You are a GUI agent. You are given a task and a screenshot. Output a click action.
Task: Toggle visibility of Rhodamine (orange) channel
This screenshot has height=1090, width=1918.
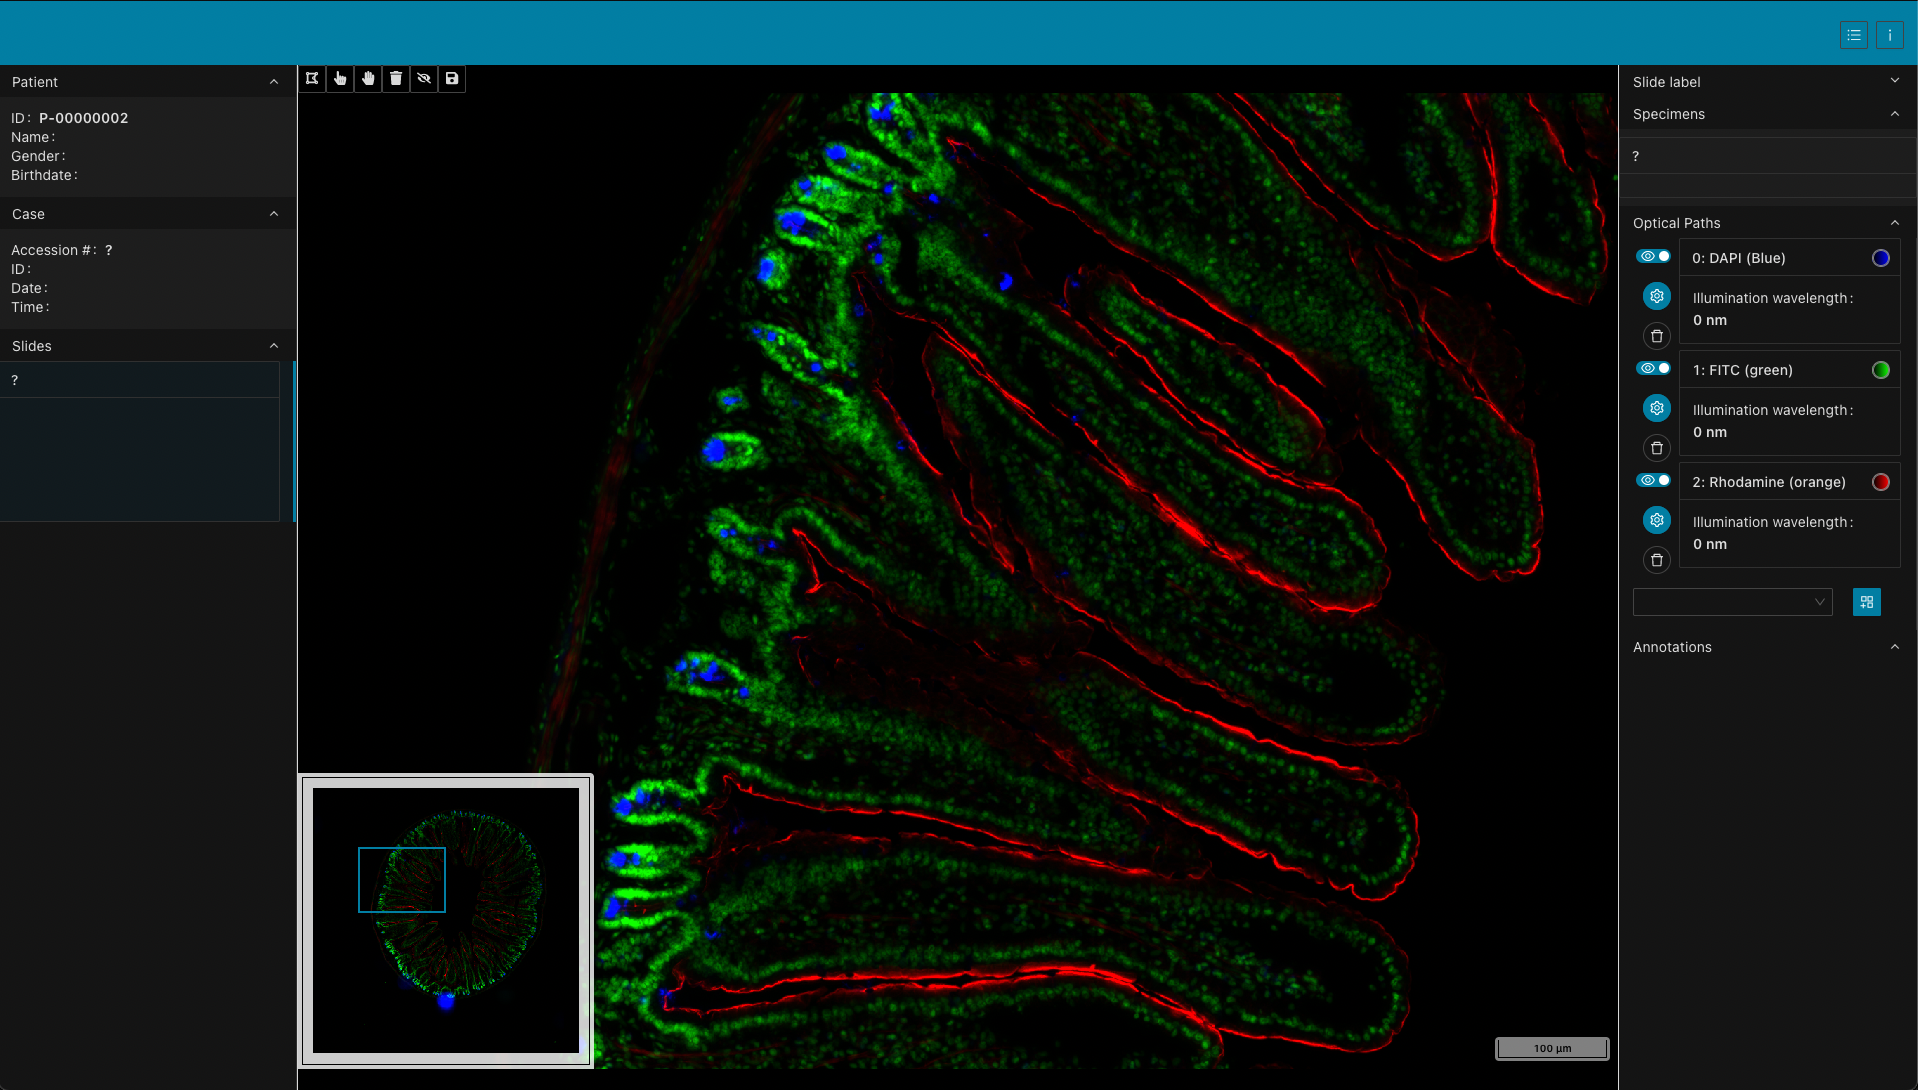[x=1653, y=481]
